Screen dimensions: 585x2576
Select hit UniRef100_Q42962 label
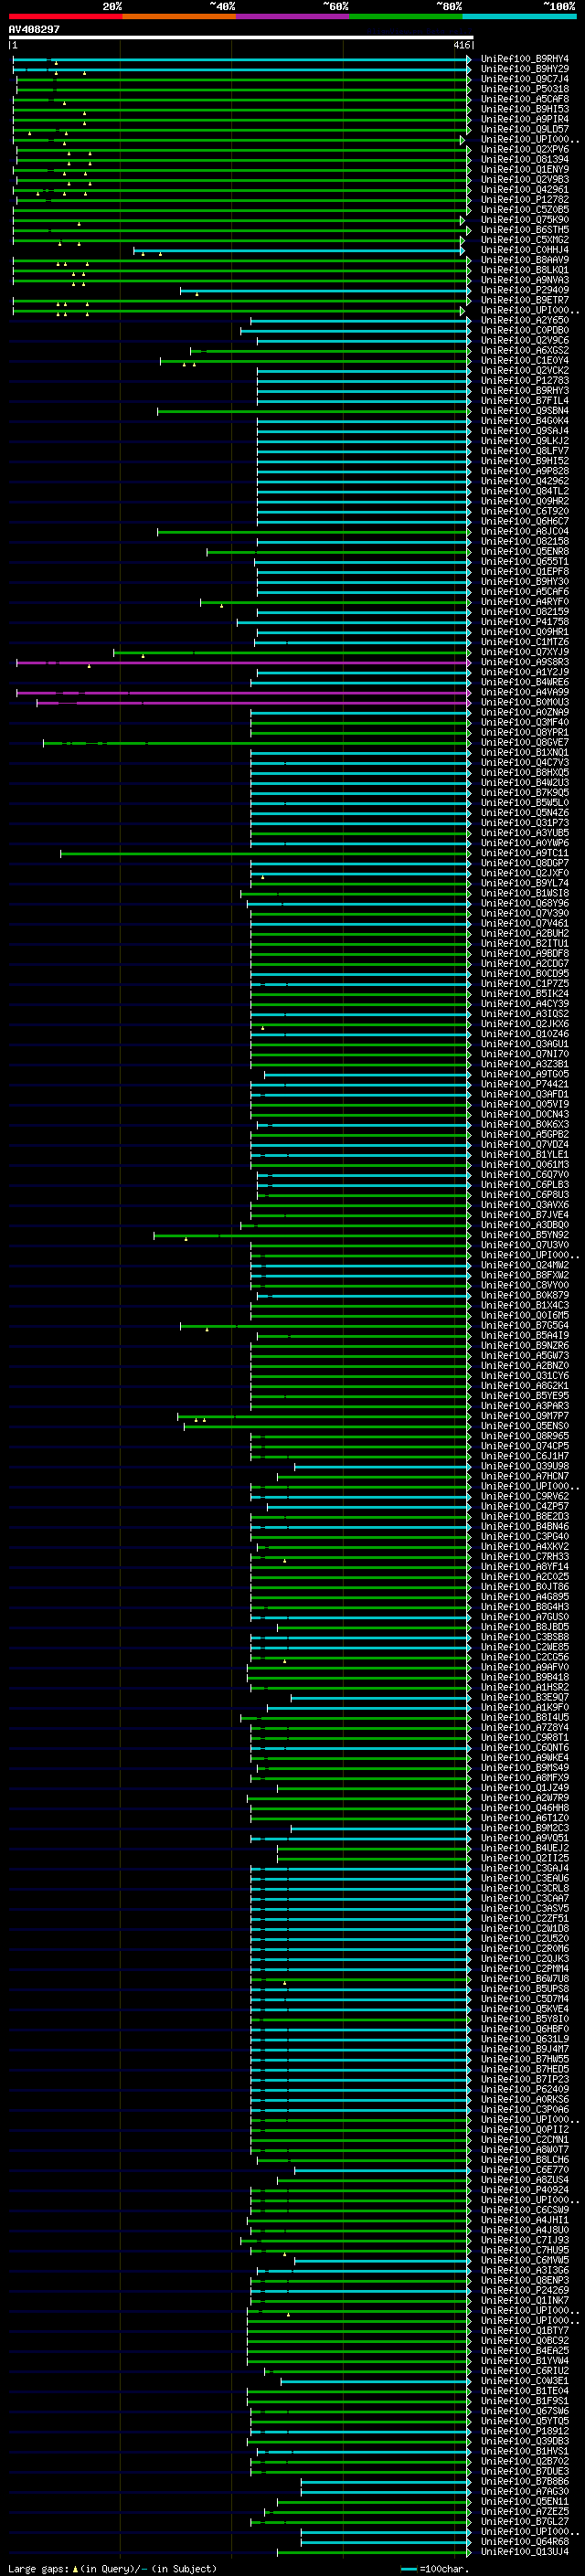coord(525,481)
